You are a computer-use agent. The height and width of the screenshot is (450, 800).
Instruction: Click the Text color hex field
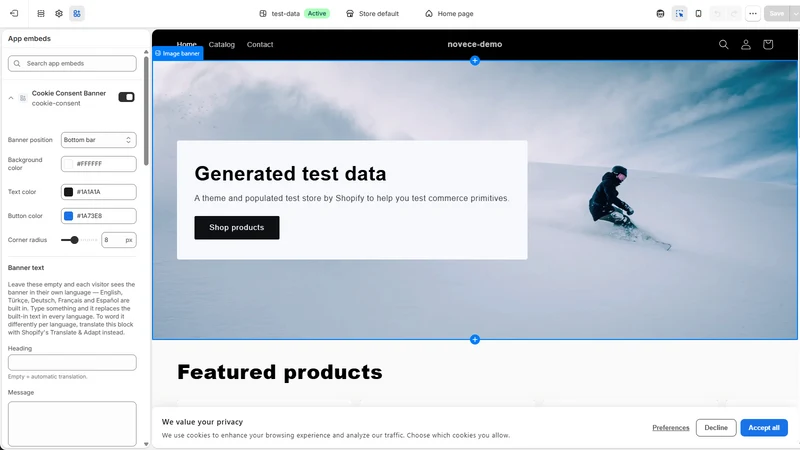98,192
